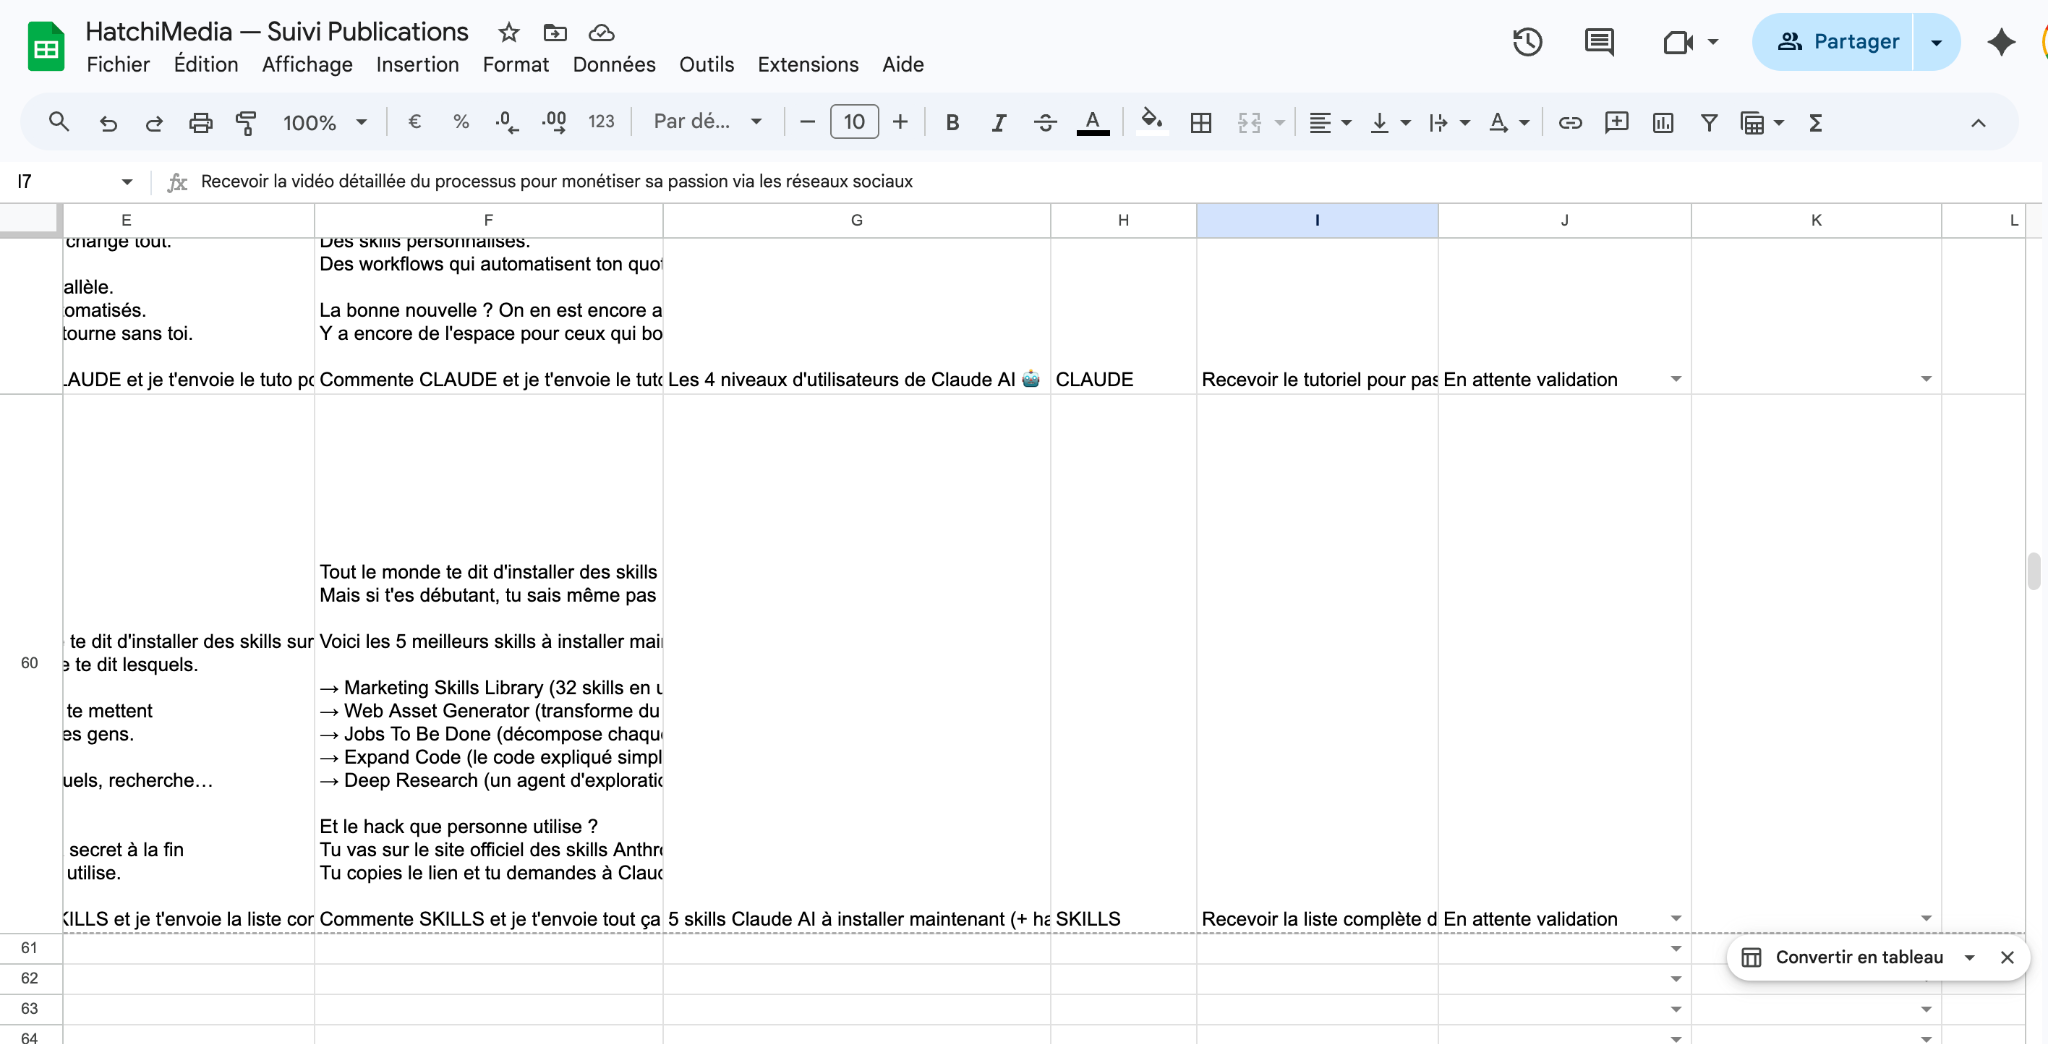
Task: Apply euro currency format
Action: 414,122
